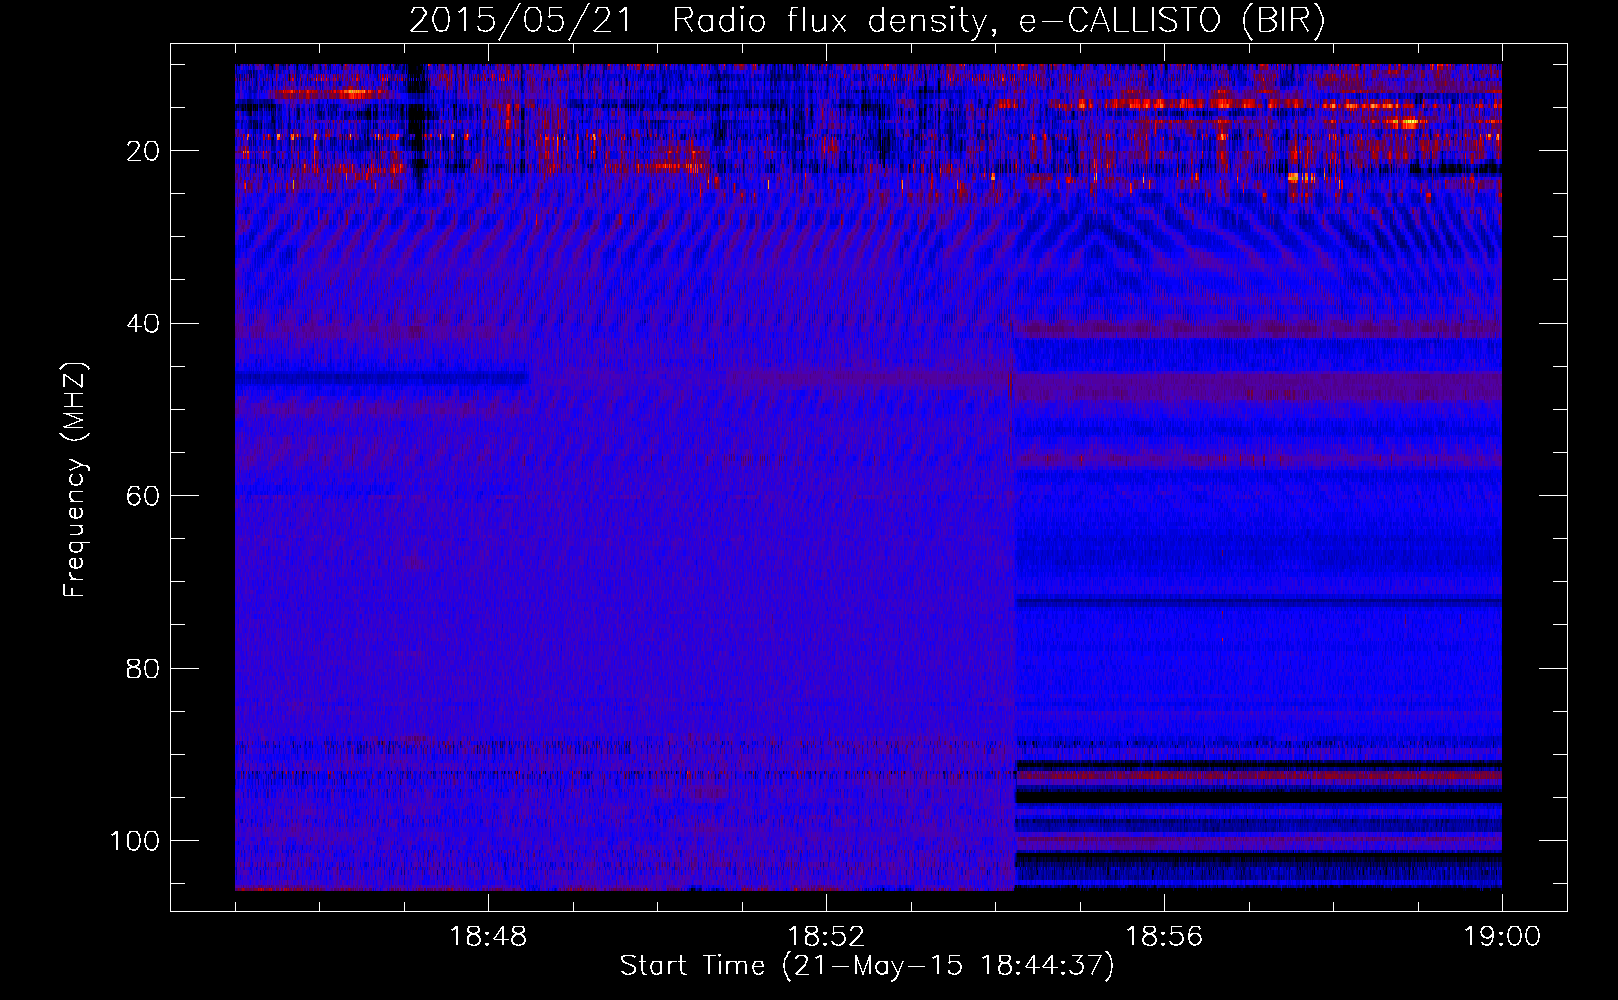Click the 18:56 time tick label
This screenshot has width=1618, height=1000.
pos(1164,937)
